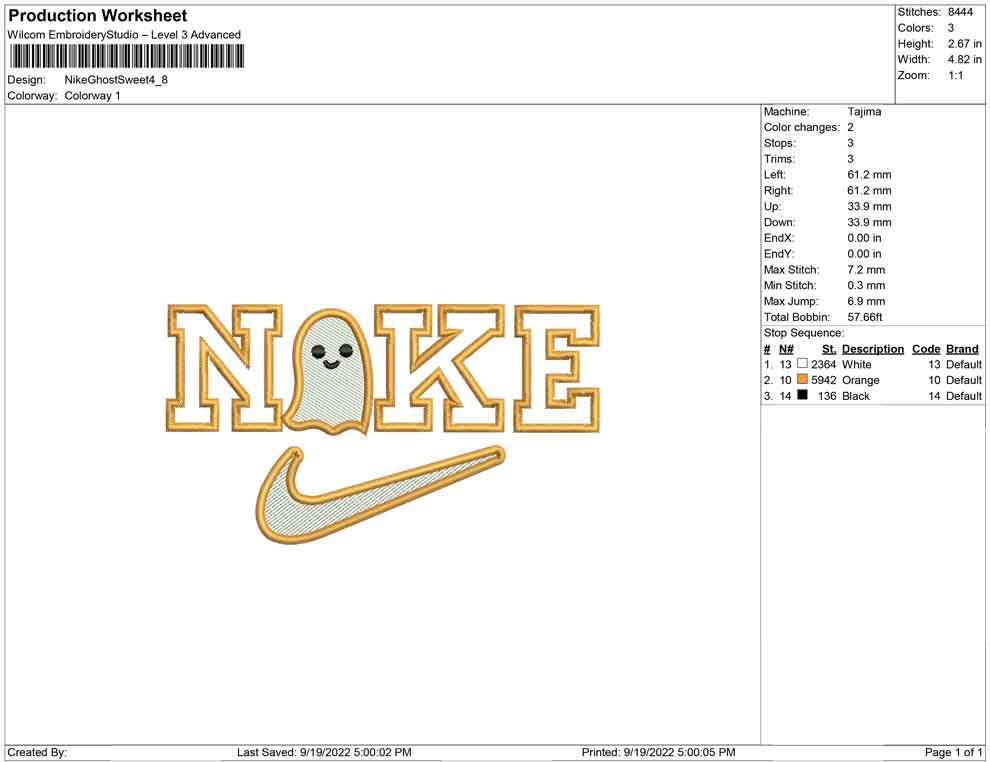The height and width of the screenshot is (762, 990).
Task: Click the Width value '4.82 in'
Action: coord(964,59)
